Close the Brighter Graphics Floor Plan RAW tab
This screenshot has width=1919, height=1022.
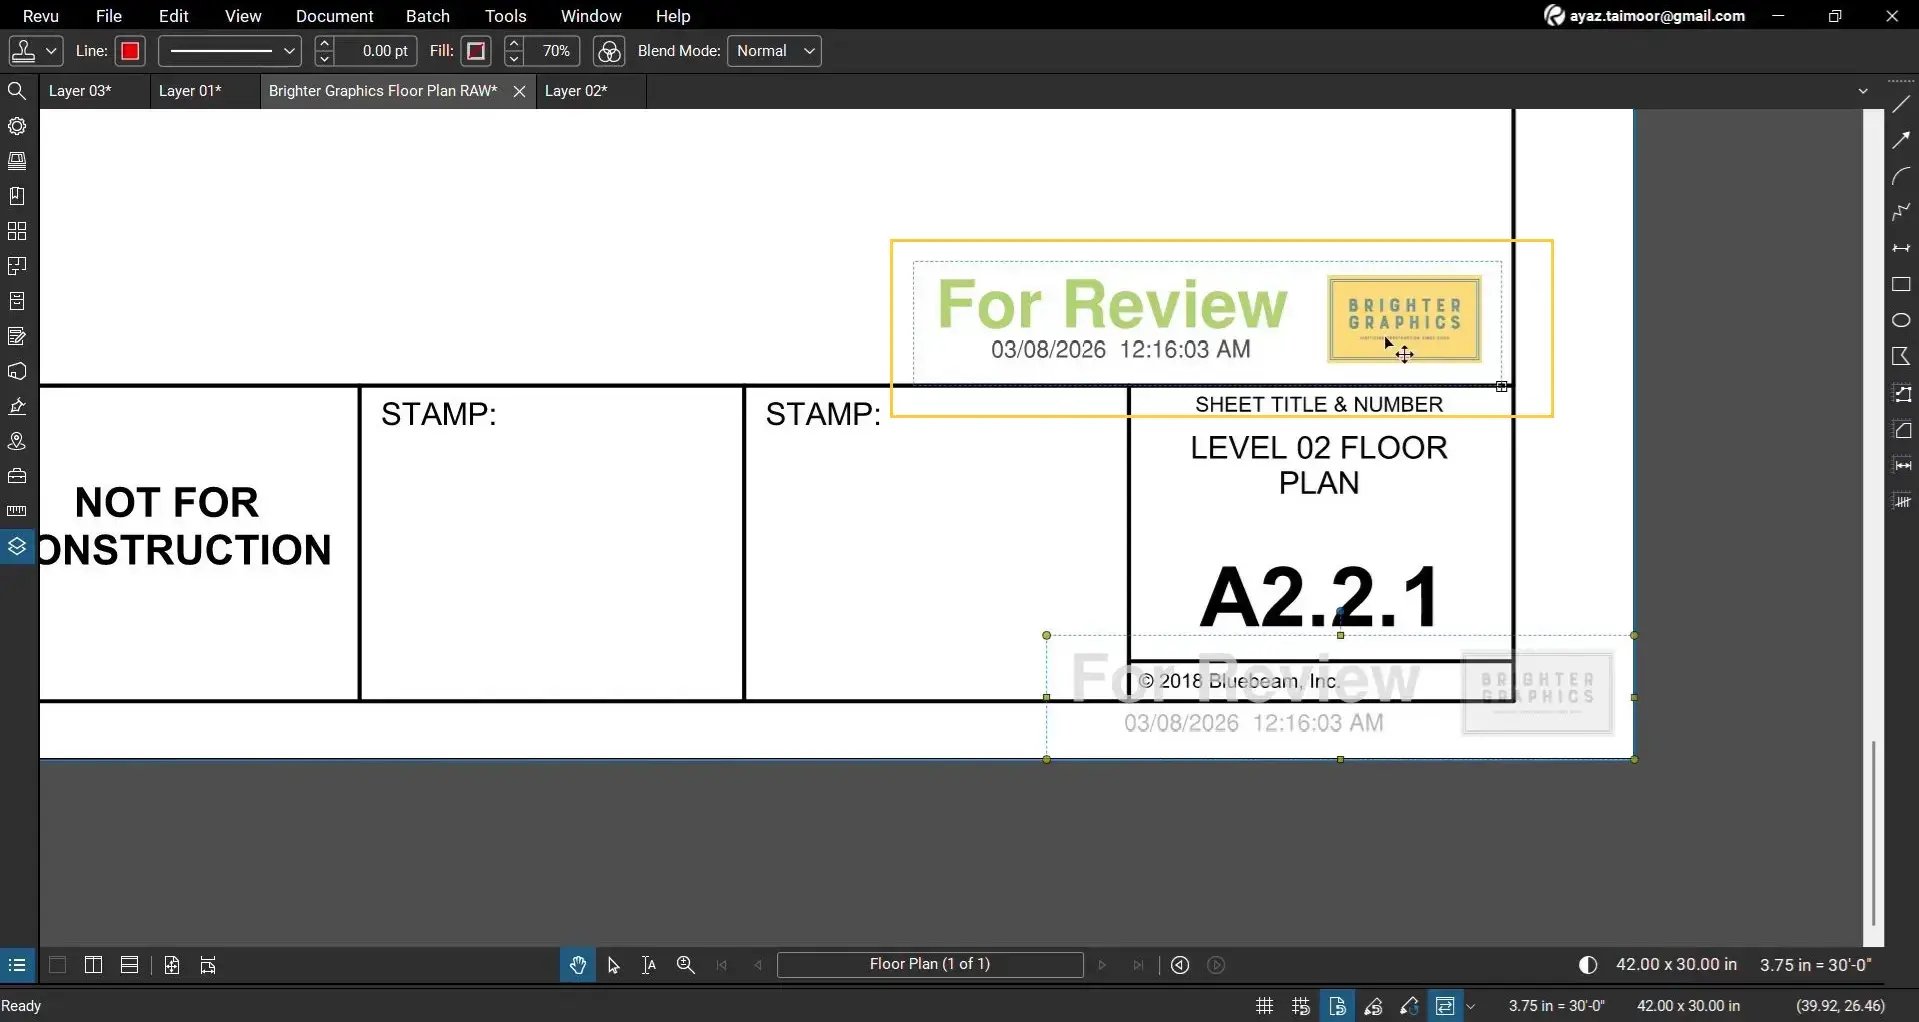519,91
